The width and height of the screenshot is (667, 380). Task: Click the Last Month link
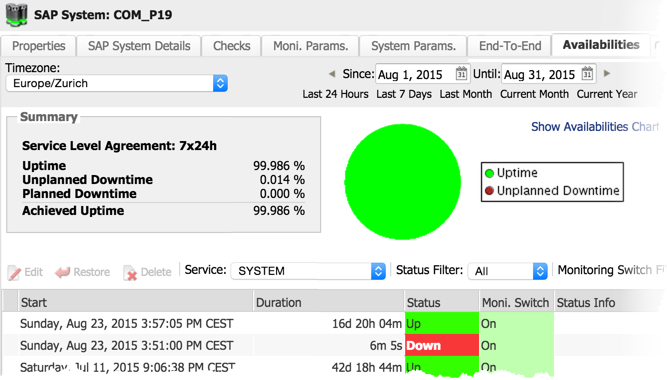[466, 94]
